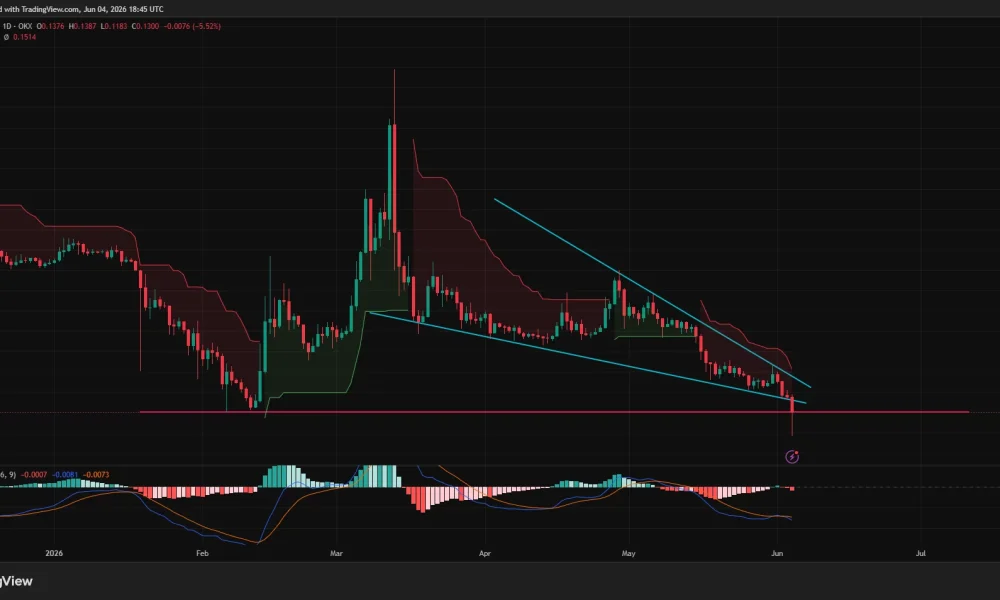Click the indicator value 0.1514
Screen dimensions: 1000x600
click(x=25, y=37)
